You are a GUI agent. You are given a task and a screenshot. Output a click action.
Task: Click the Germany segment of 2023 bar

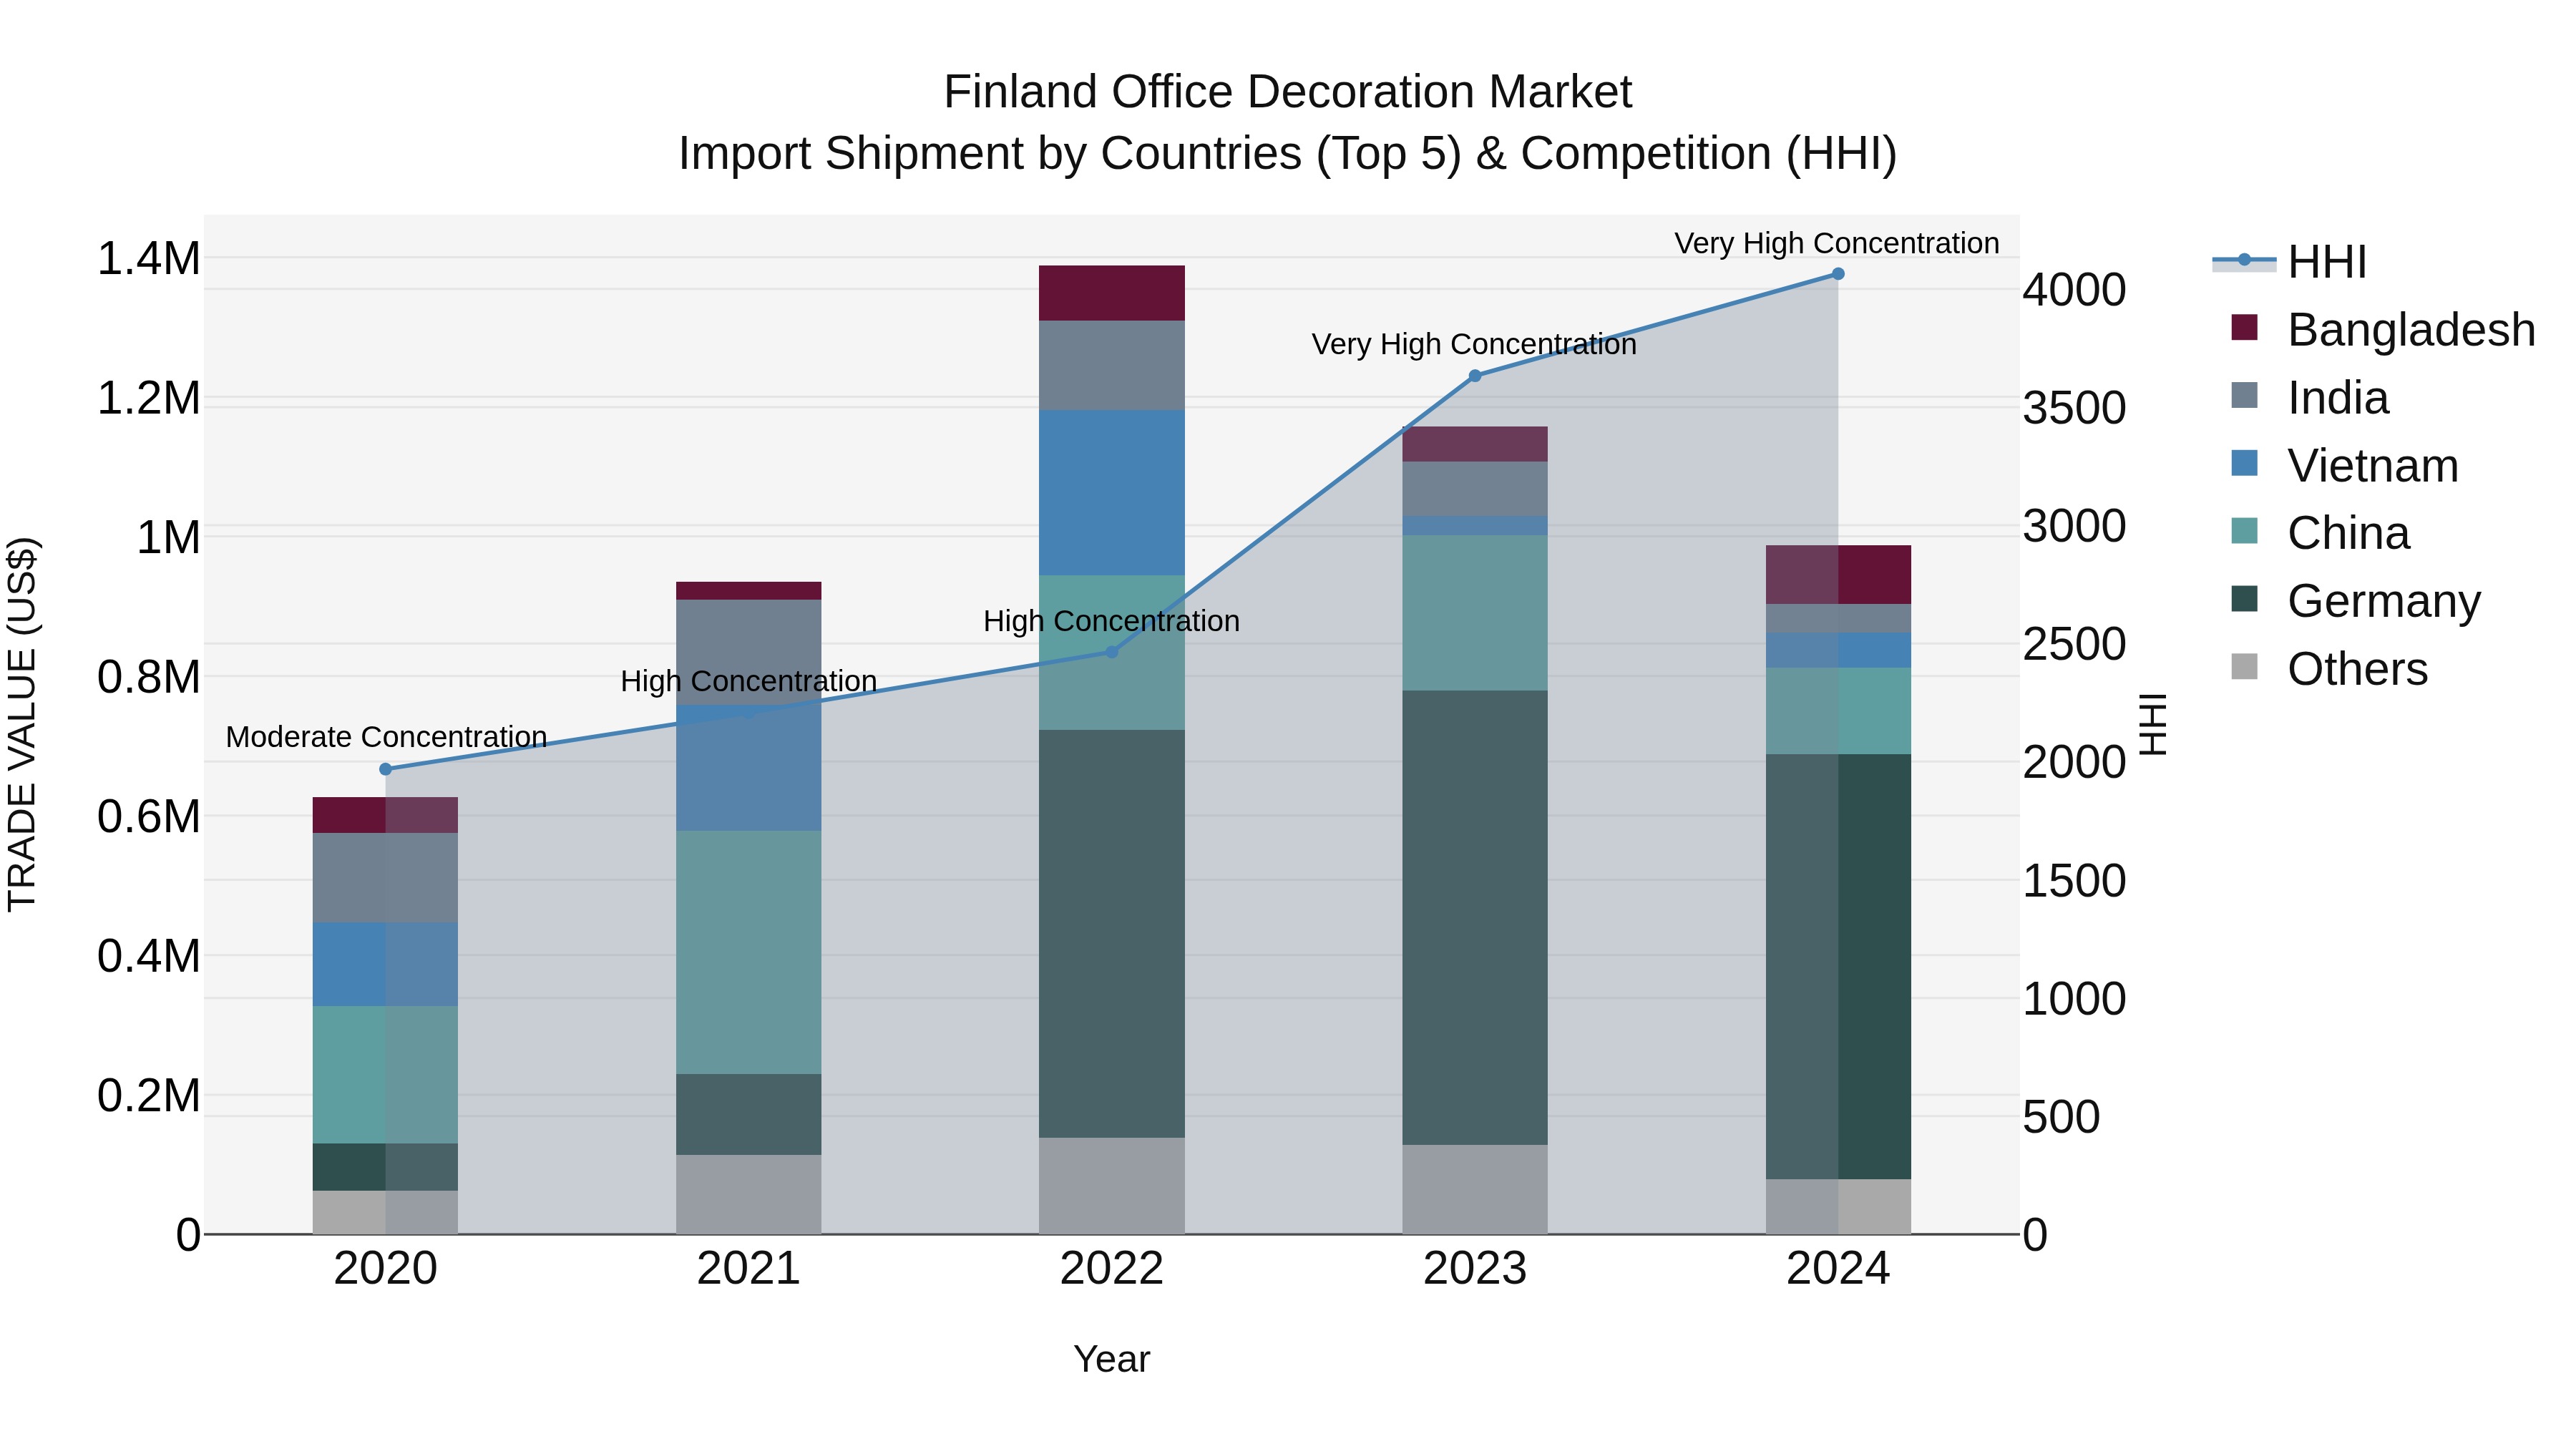1475,918
